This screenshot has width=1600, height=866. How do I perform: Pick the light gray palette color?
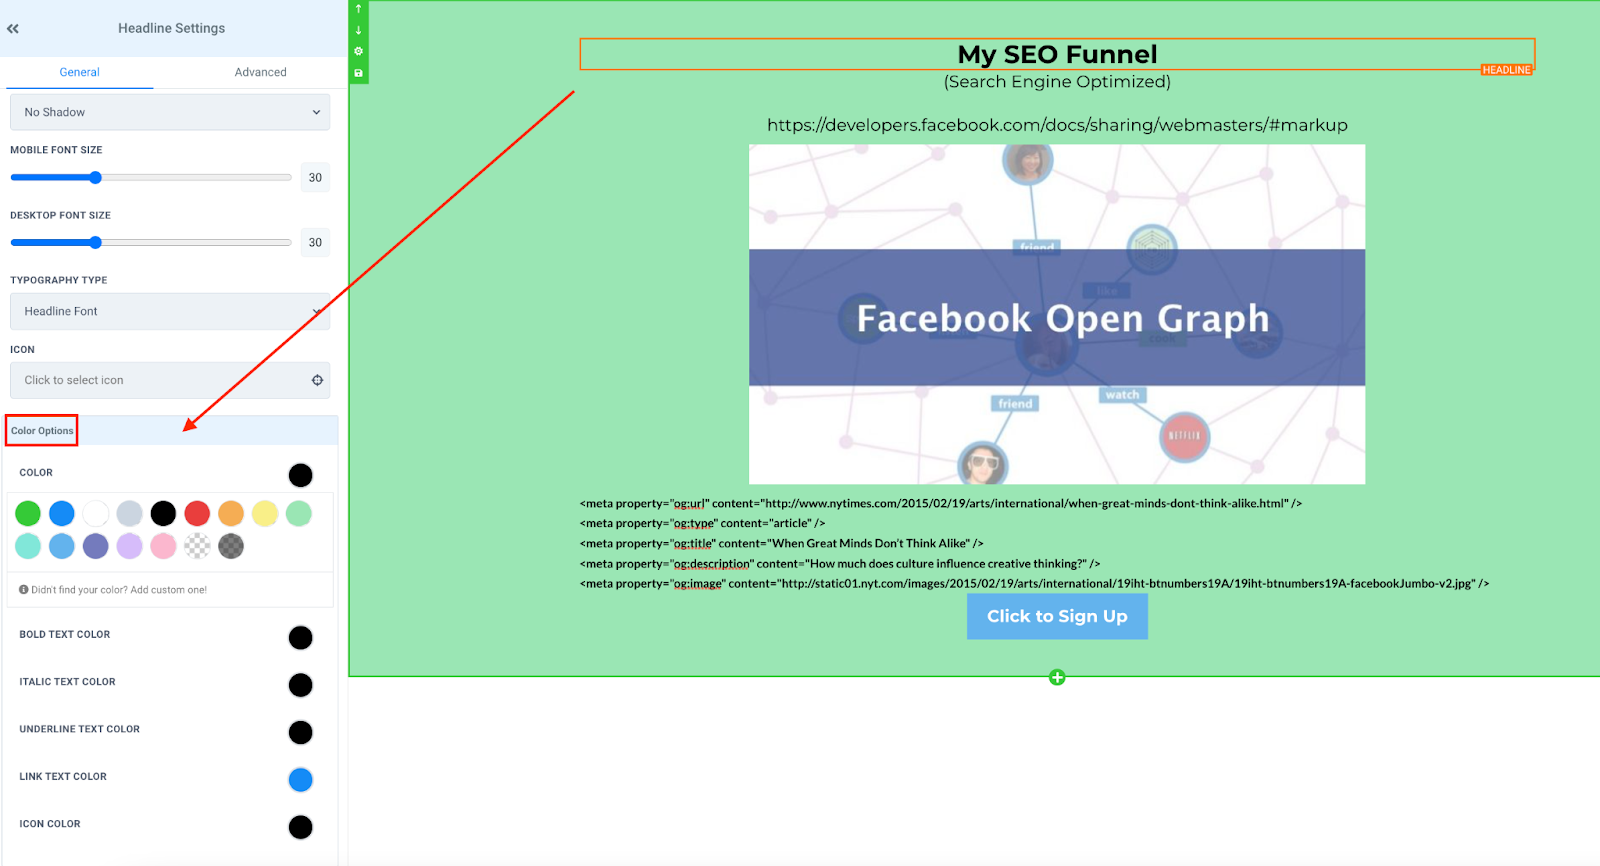coord(130,514)
